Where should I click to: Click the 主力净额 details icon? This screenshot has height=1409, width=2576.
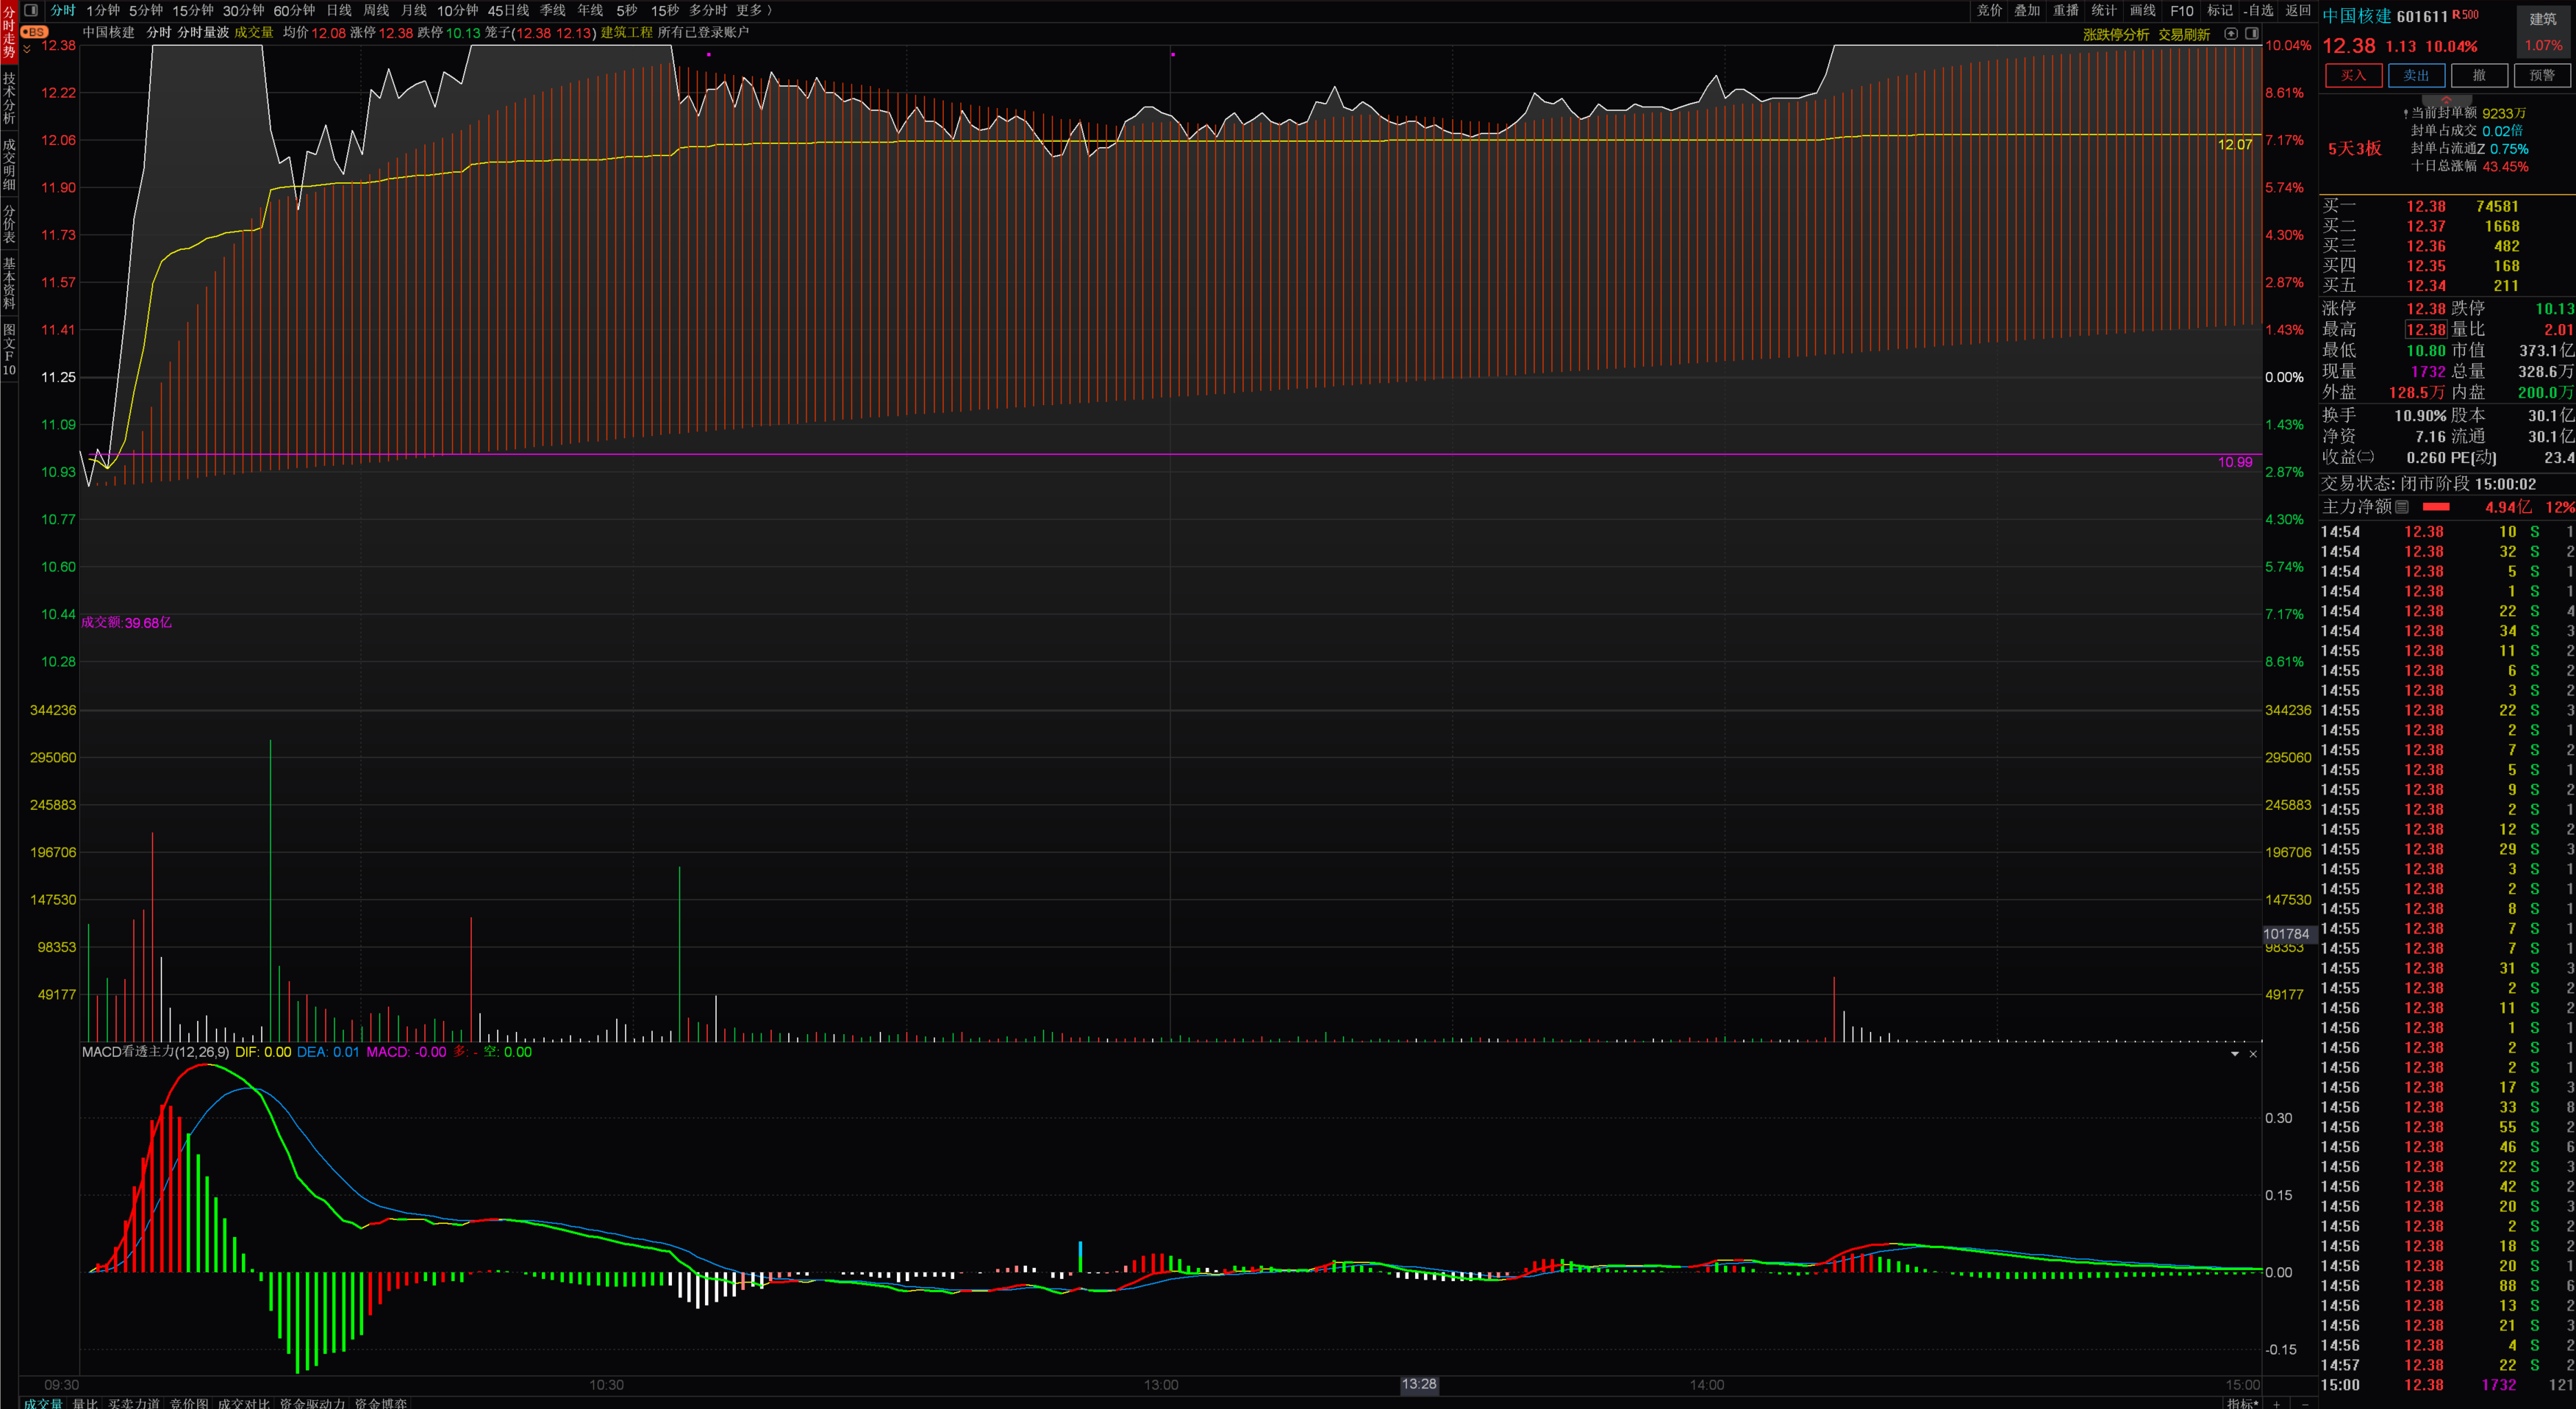pyautogui.click(x=2402, y=507)
